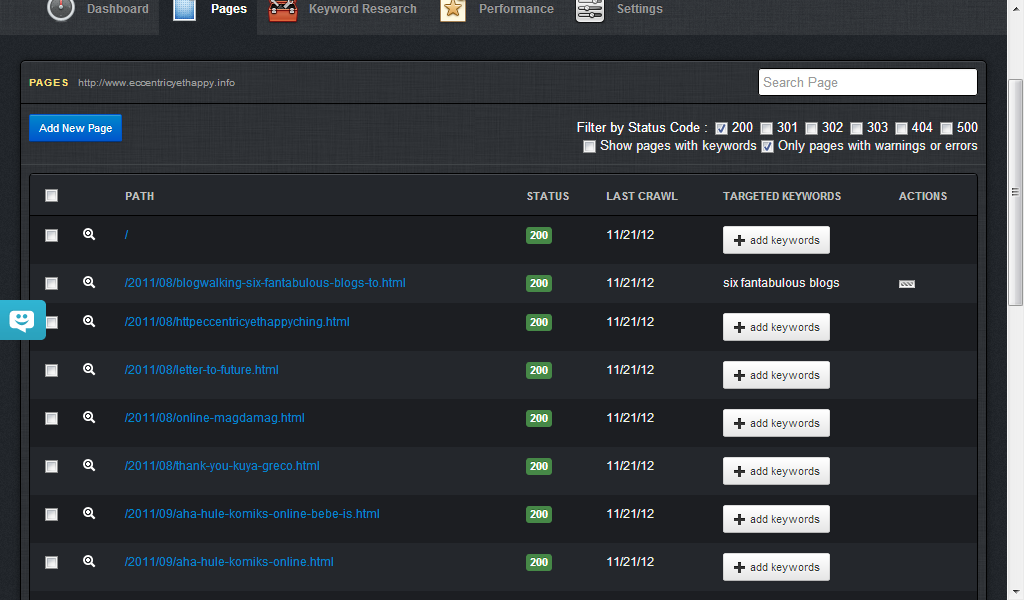Inspect the root path row with magnifier
This screenshot has height=600, width=1024.
(89, 234)
